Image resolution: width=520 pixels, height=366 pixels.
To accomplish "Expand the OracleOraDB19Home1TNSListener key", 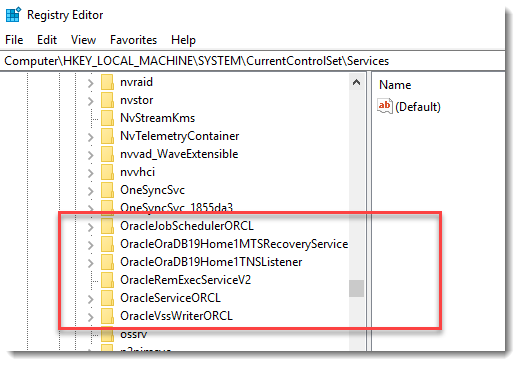I will pyautogui.click(x=91, y=263).
